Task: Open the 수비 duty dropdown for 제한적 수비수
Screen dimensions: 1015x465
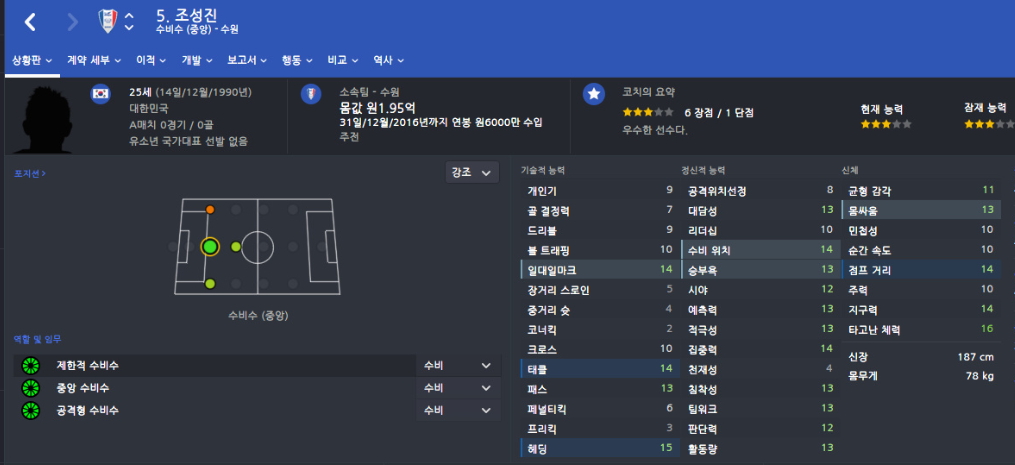Action: [x=458, y=366]
